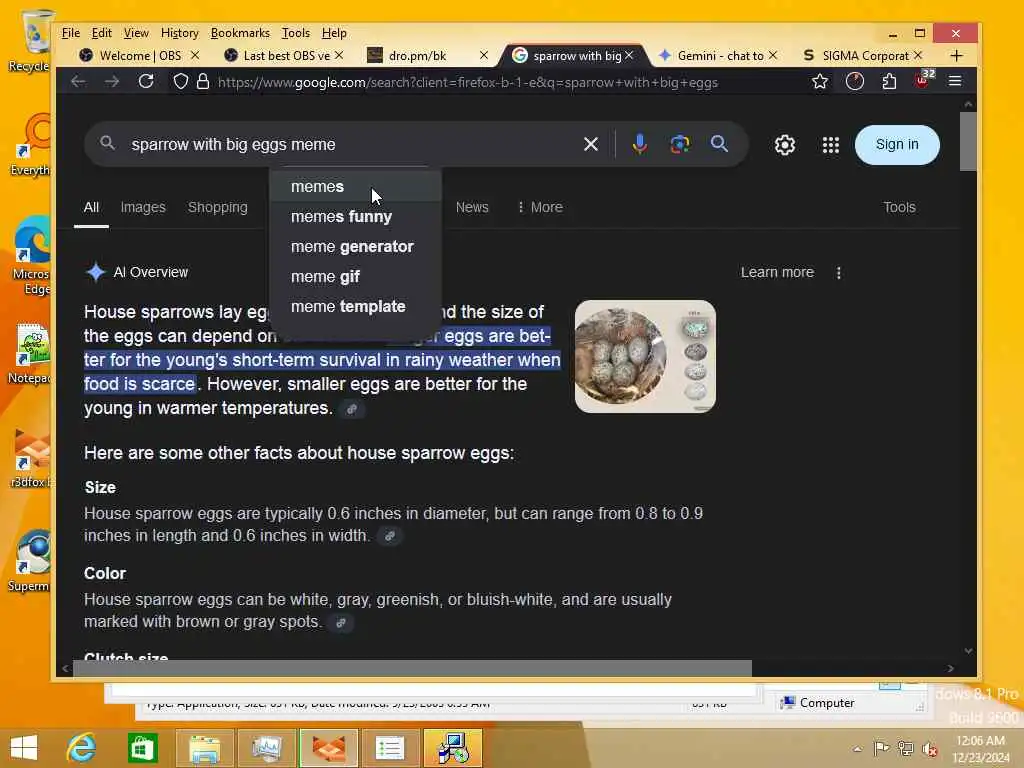Click the source link icon after 'gray spots'

[340, 623]
